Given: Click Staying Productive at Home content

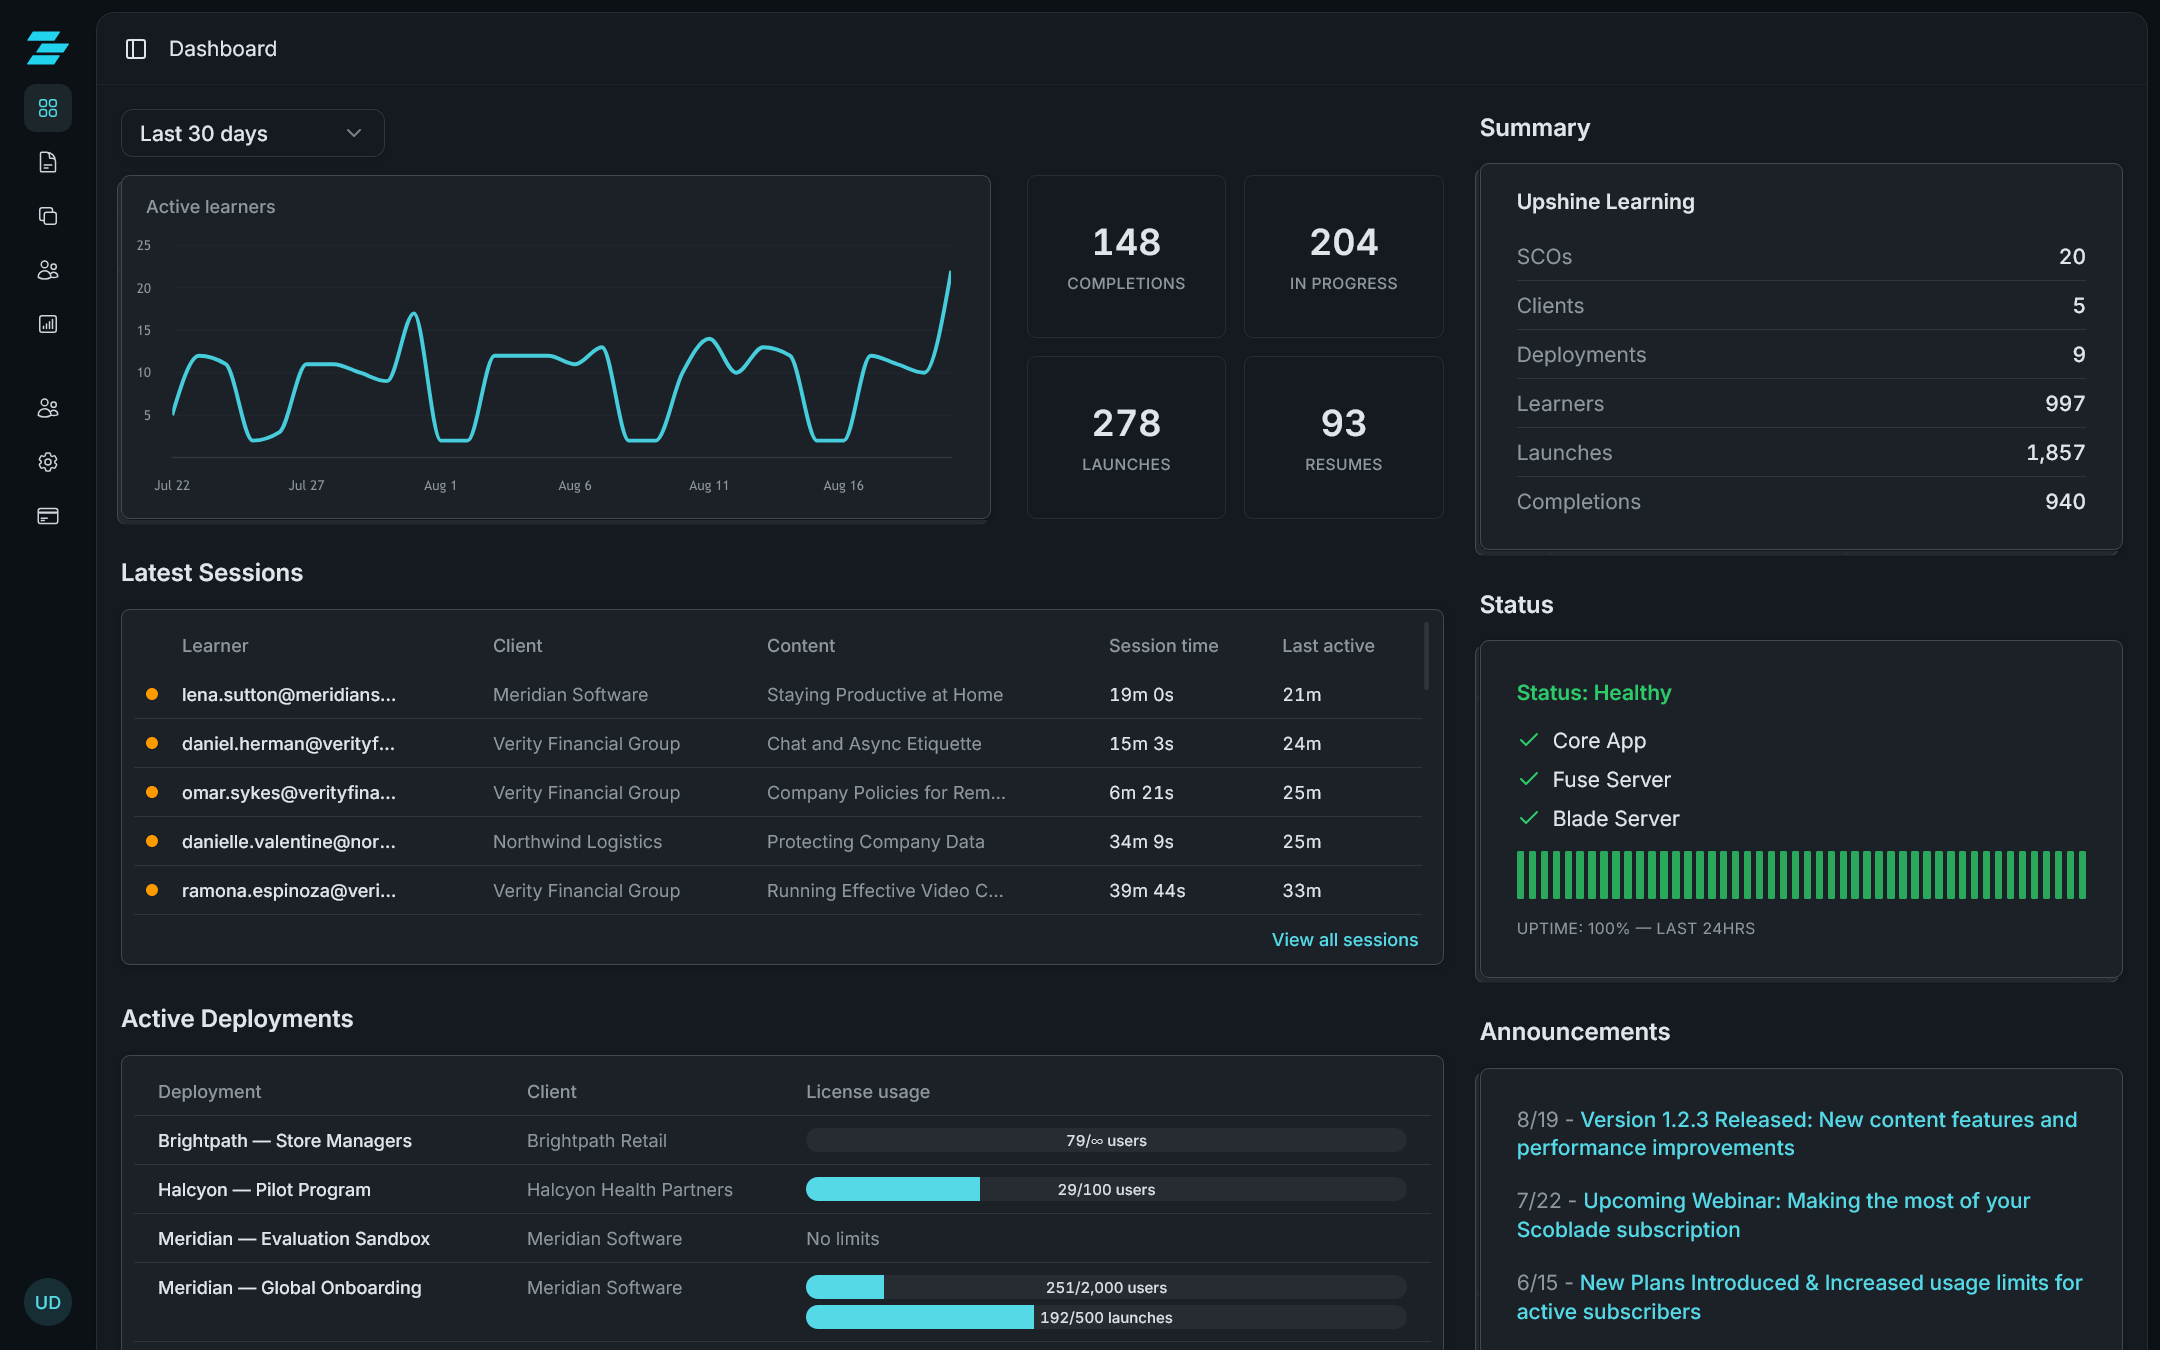Looking at the screenshot, I should (x=884, y=694).
